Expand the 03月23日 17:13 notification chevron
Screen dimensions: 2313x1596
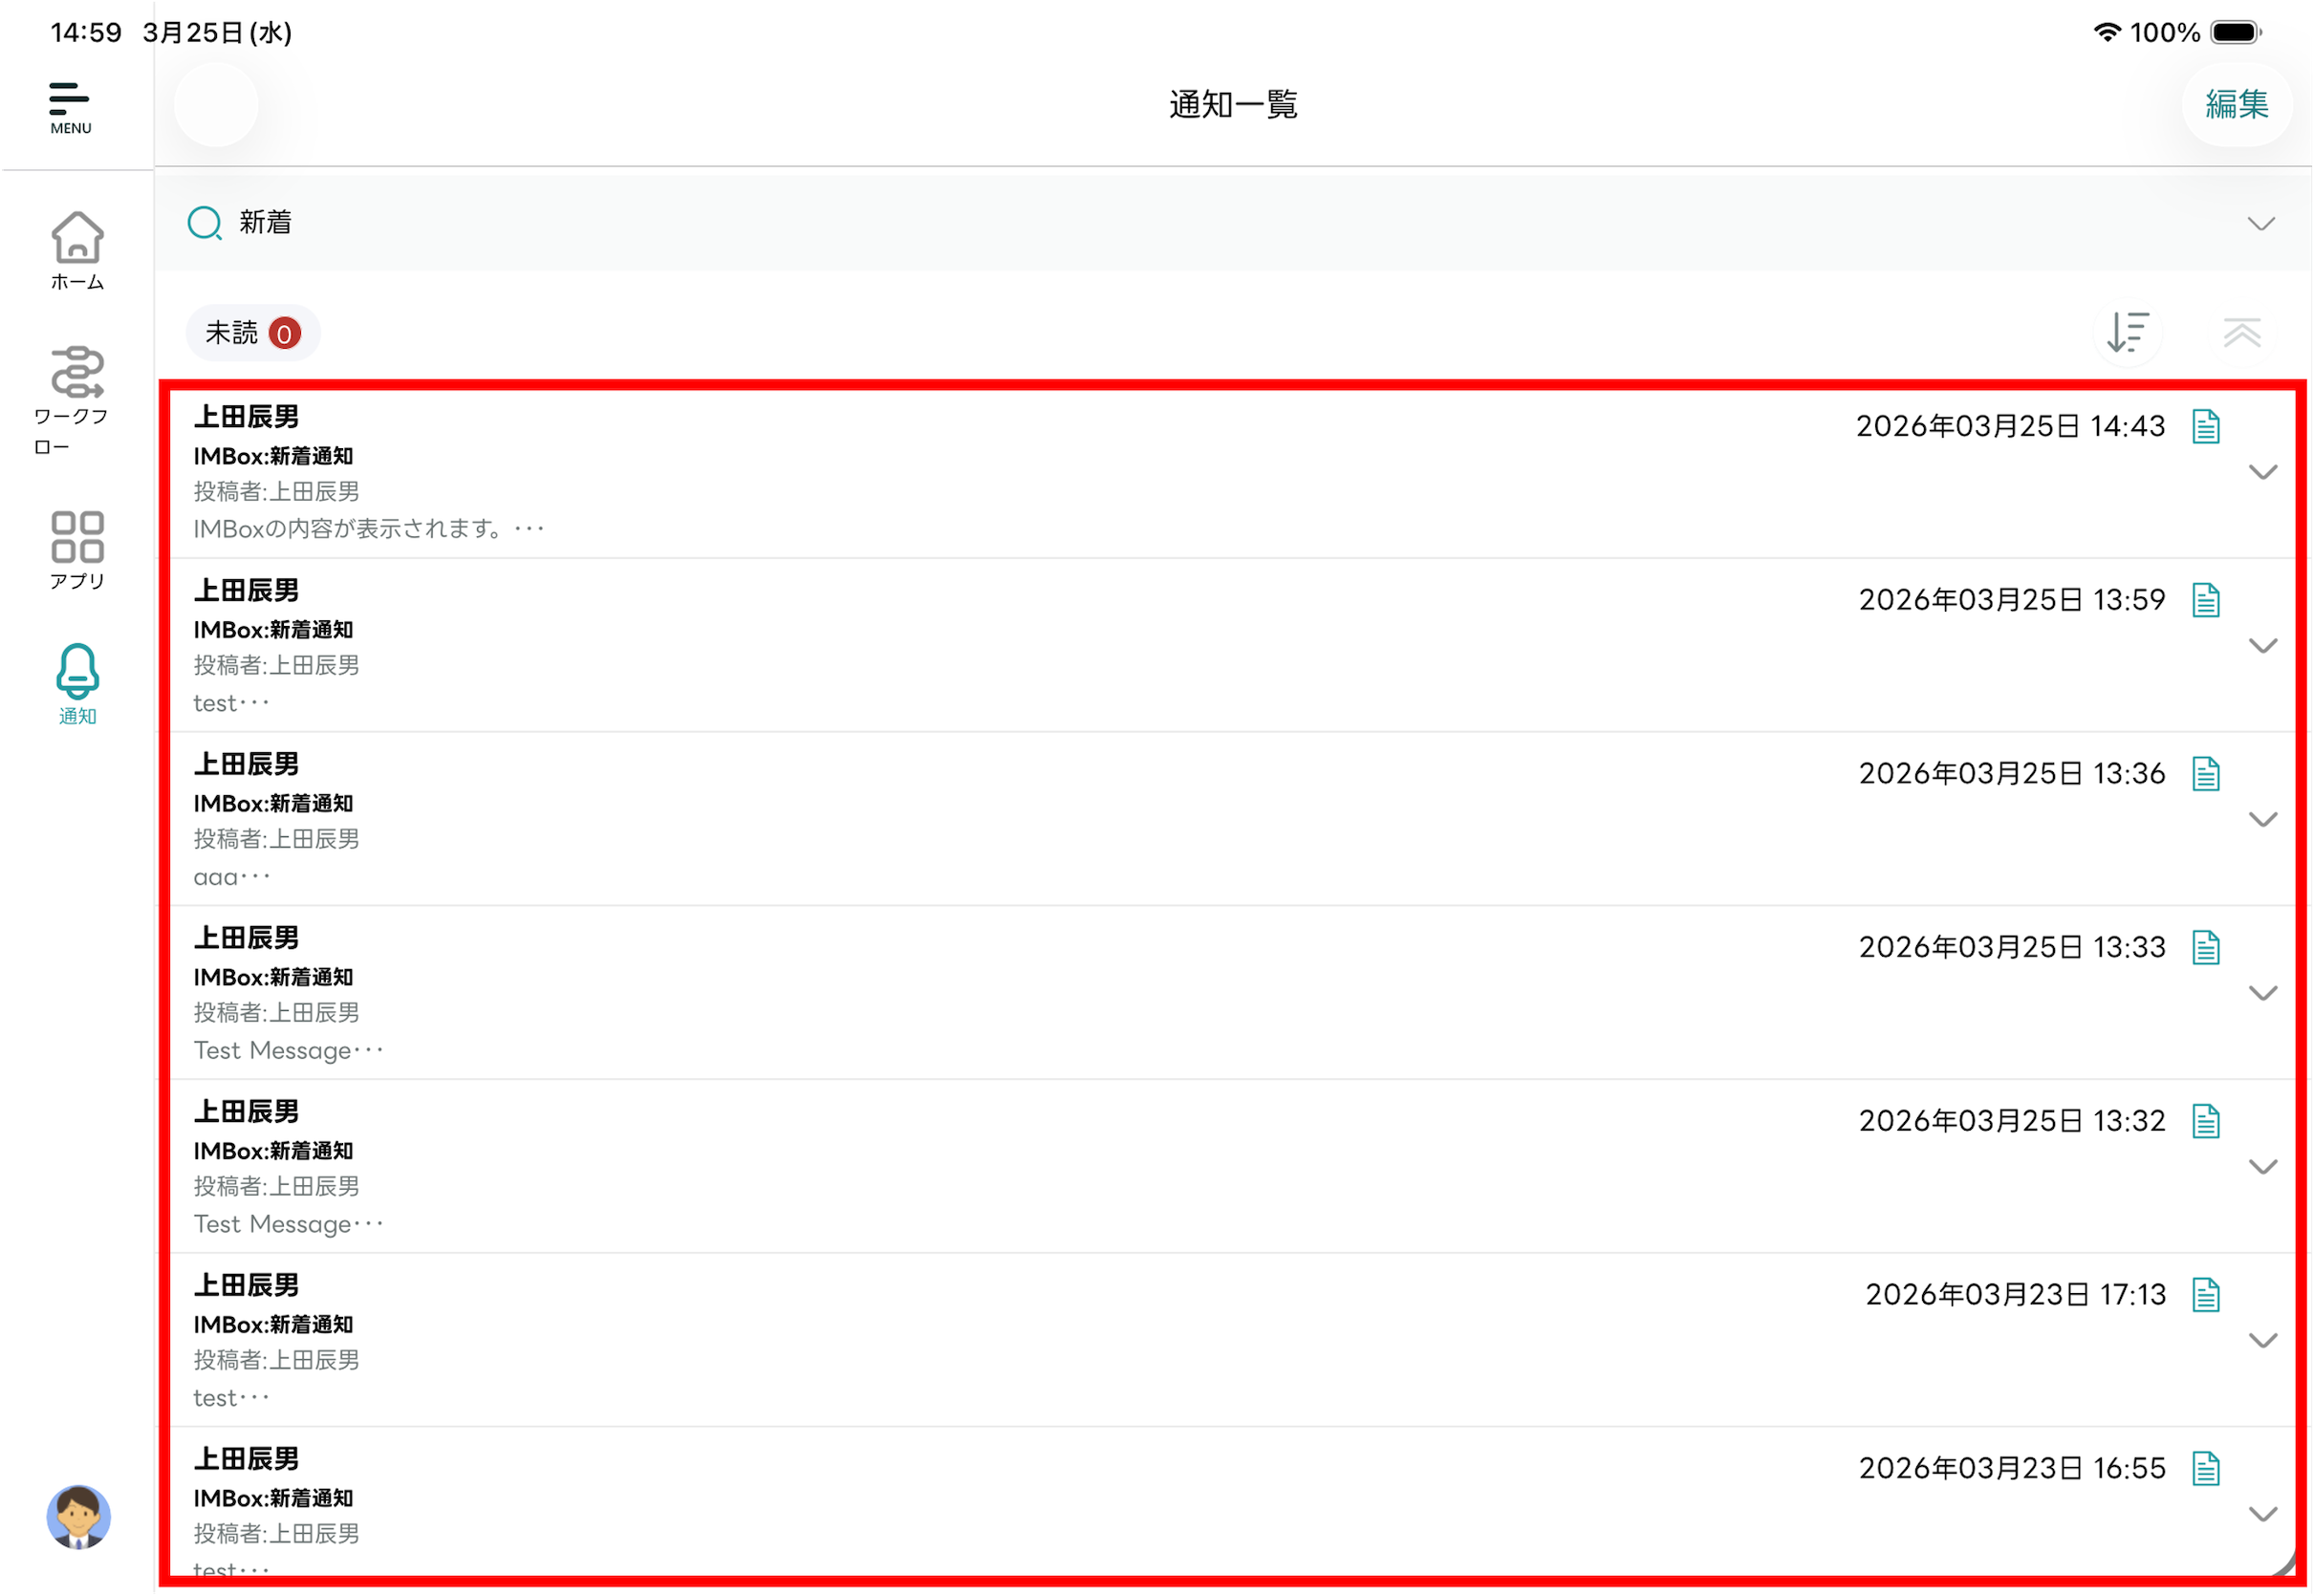click(2262, 1341)
